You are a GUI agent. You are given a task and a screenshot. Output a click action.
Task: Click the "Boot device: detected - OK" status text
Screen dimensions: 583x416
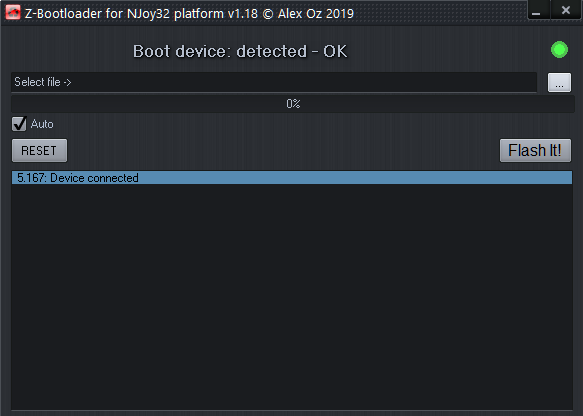click(x=240, y=51)
